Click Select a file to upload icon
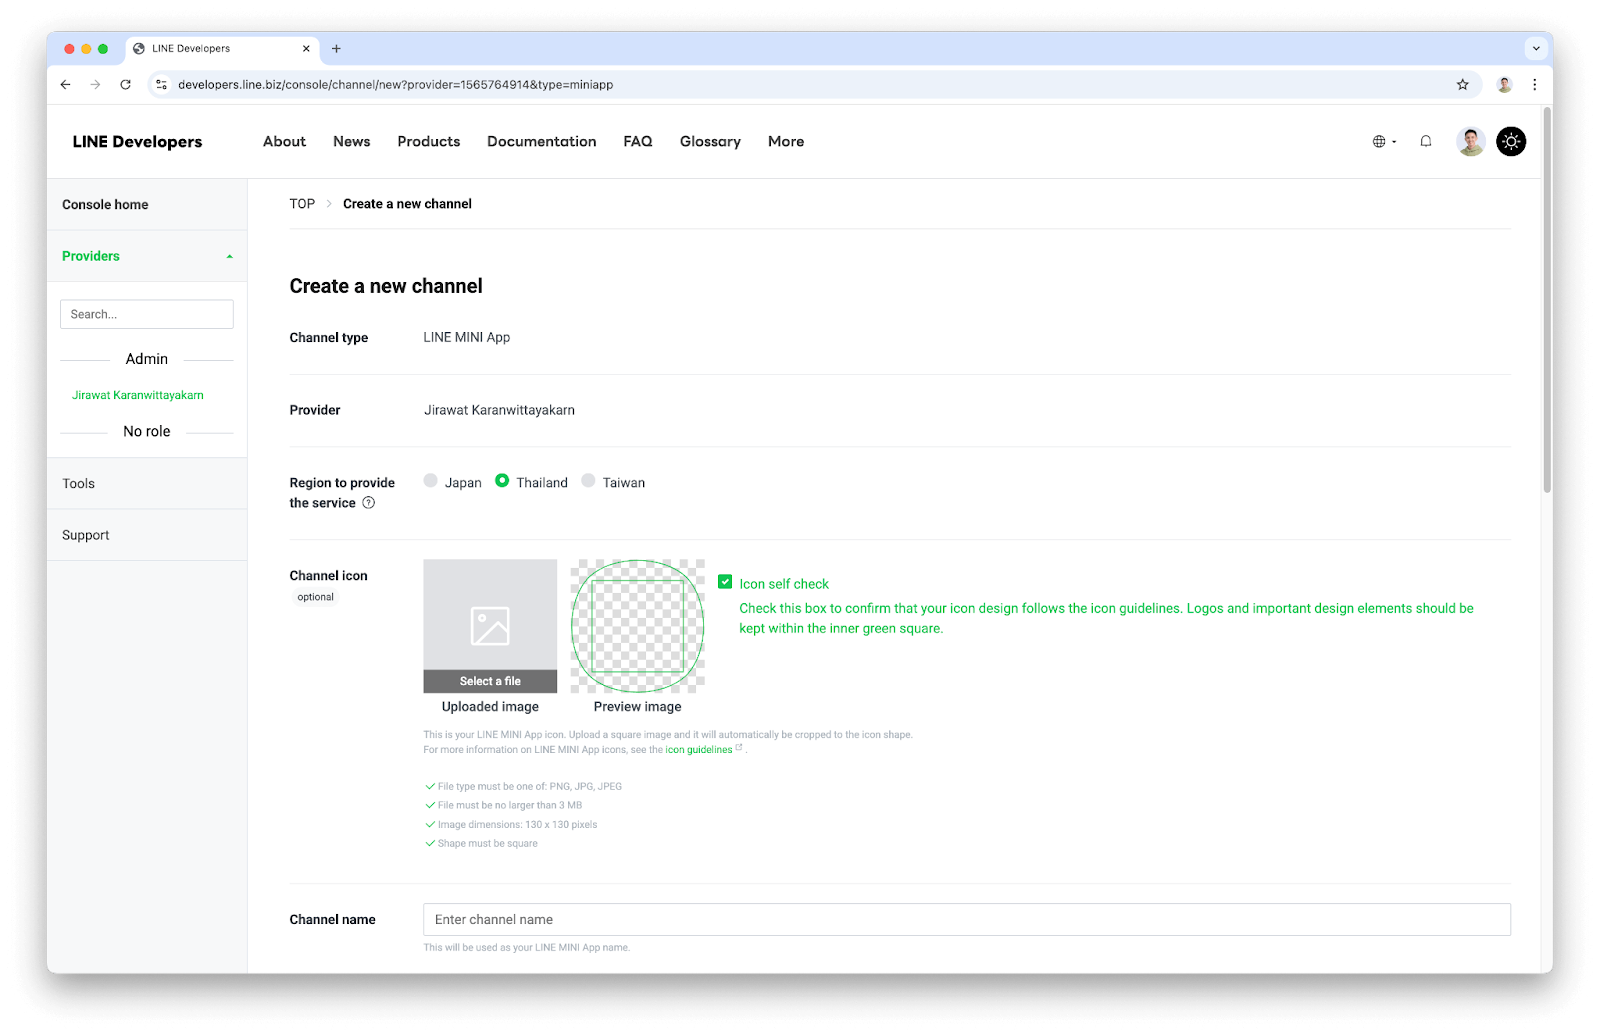This screenshot has height=1035, width=1600. pyautogui.click(x=490, y=681)
